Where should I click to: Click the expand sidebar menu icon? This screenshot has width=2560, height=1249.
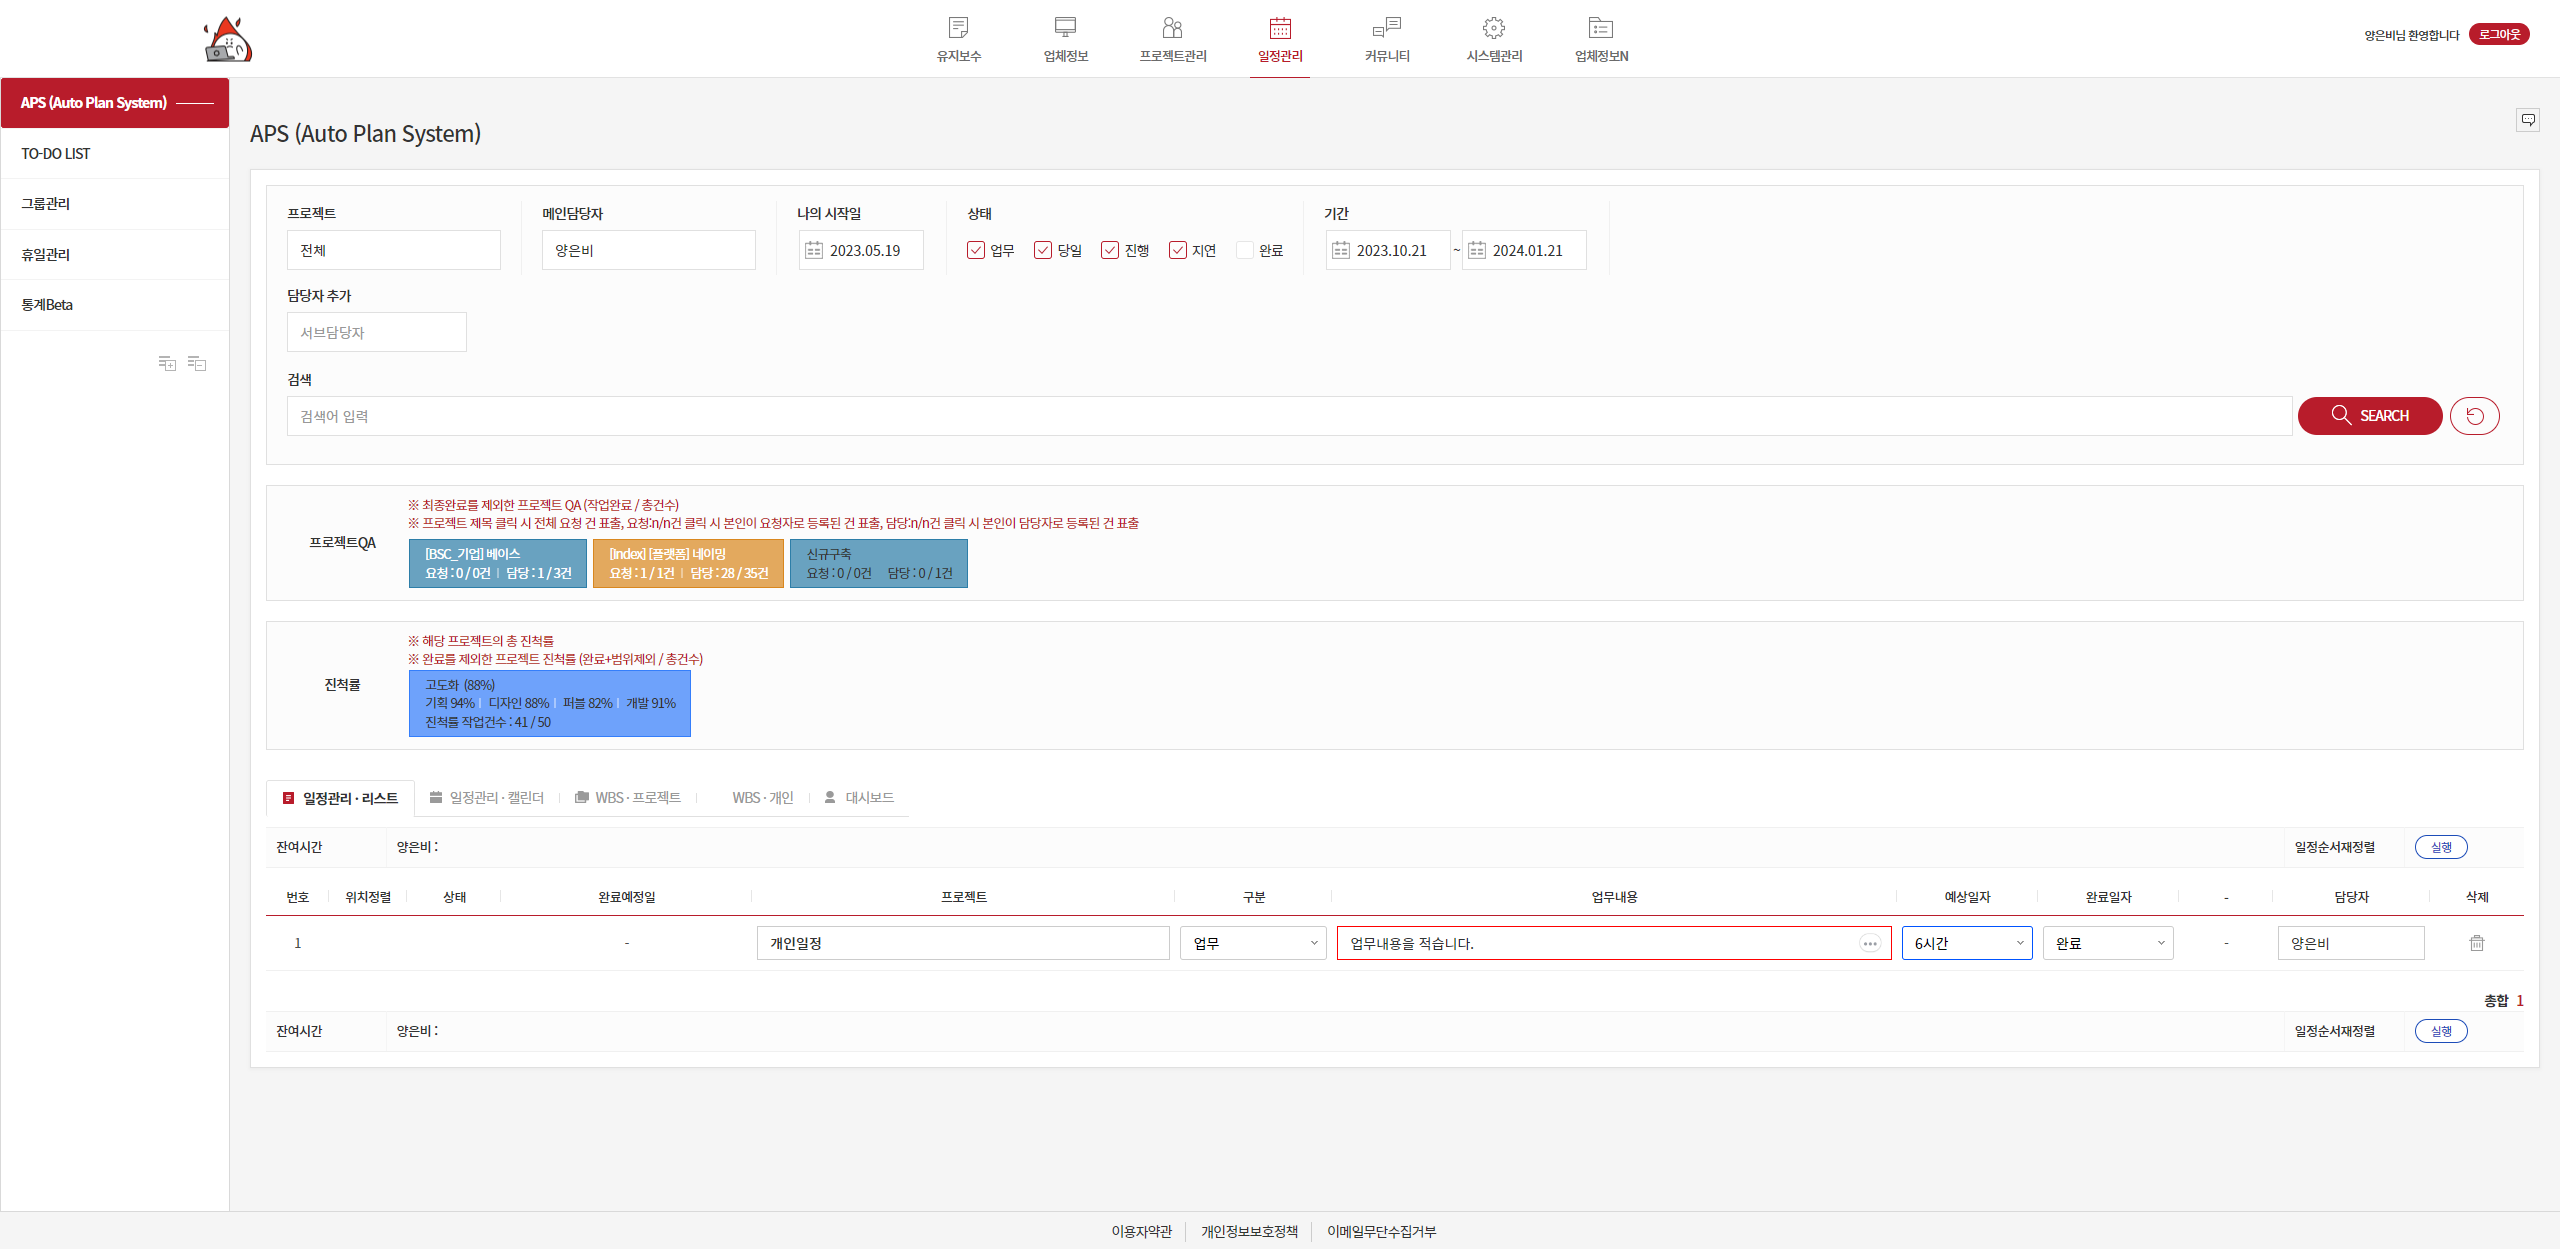pyautogui.click(x=167, y=364)
